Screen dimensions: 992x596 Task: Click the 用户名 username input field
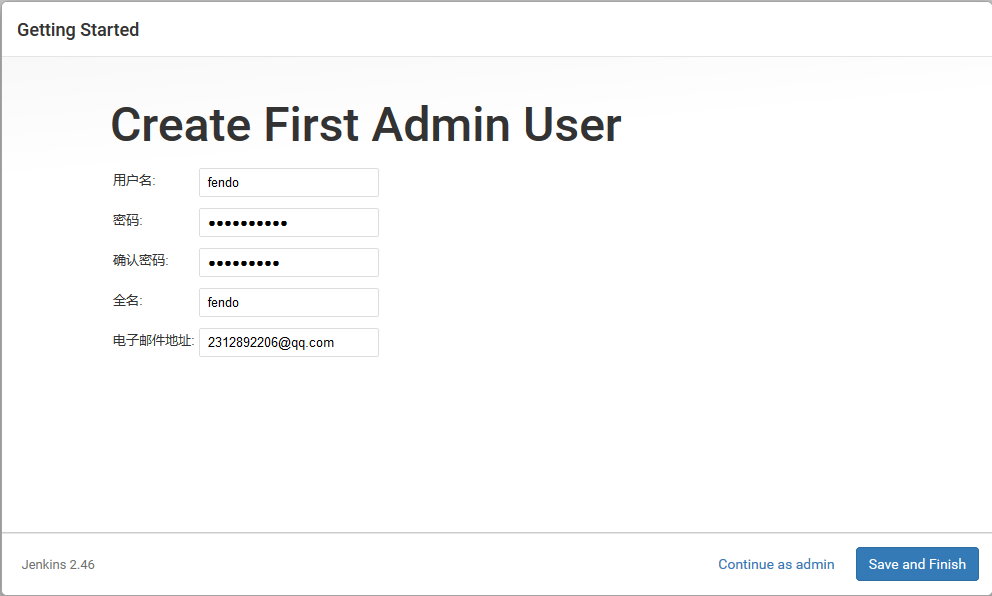click(x=288, y=182)
